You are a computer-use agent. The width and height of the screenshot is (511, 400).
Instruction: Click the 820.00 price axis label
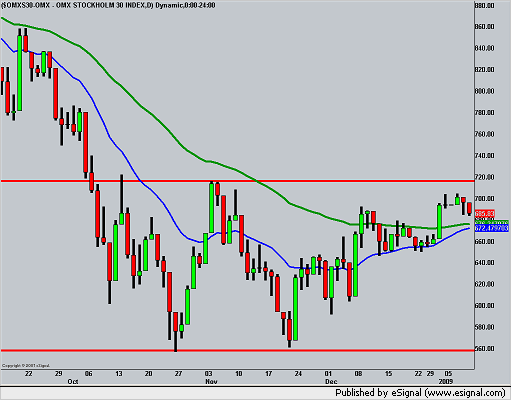point(485,70)
